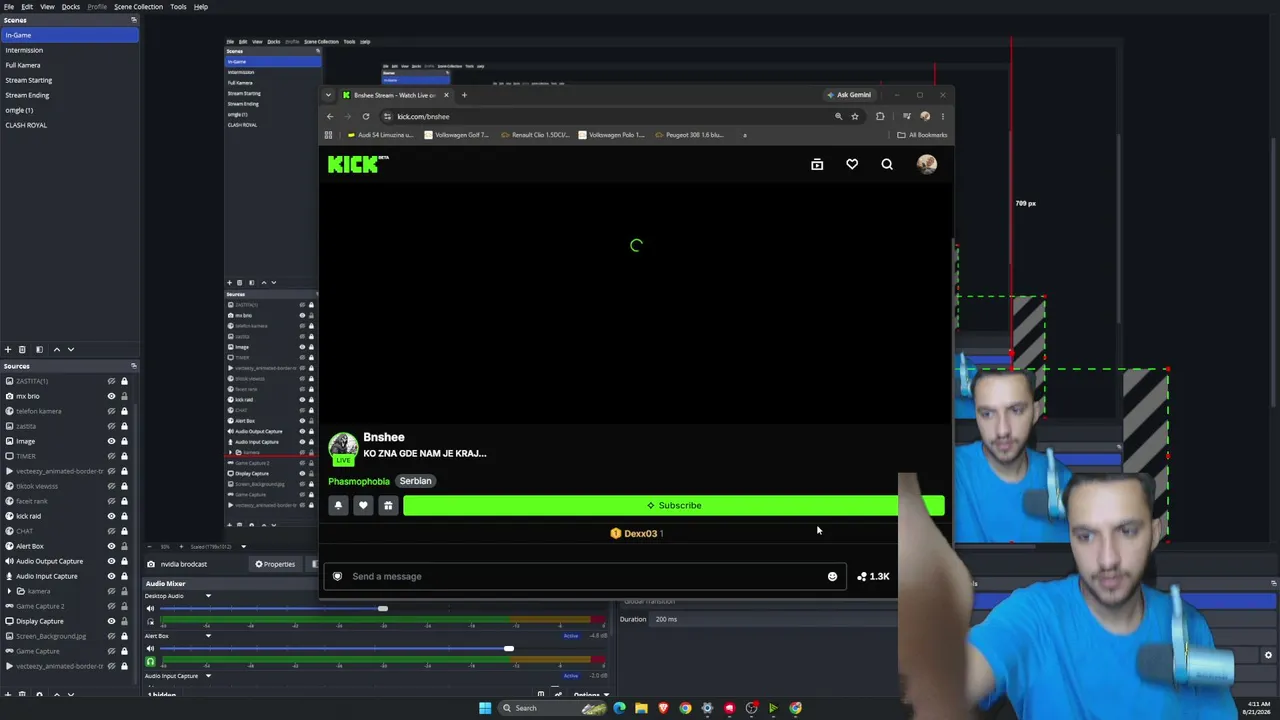Image resolution: width=1280 pixels, height=720 pixels.
Task: Bookmark this page with the star icon
Action: pyautogui.click(x=855, y=116)
